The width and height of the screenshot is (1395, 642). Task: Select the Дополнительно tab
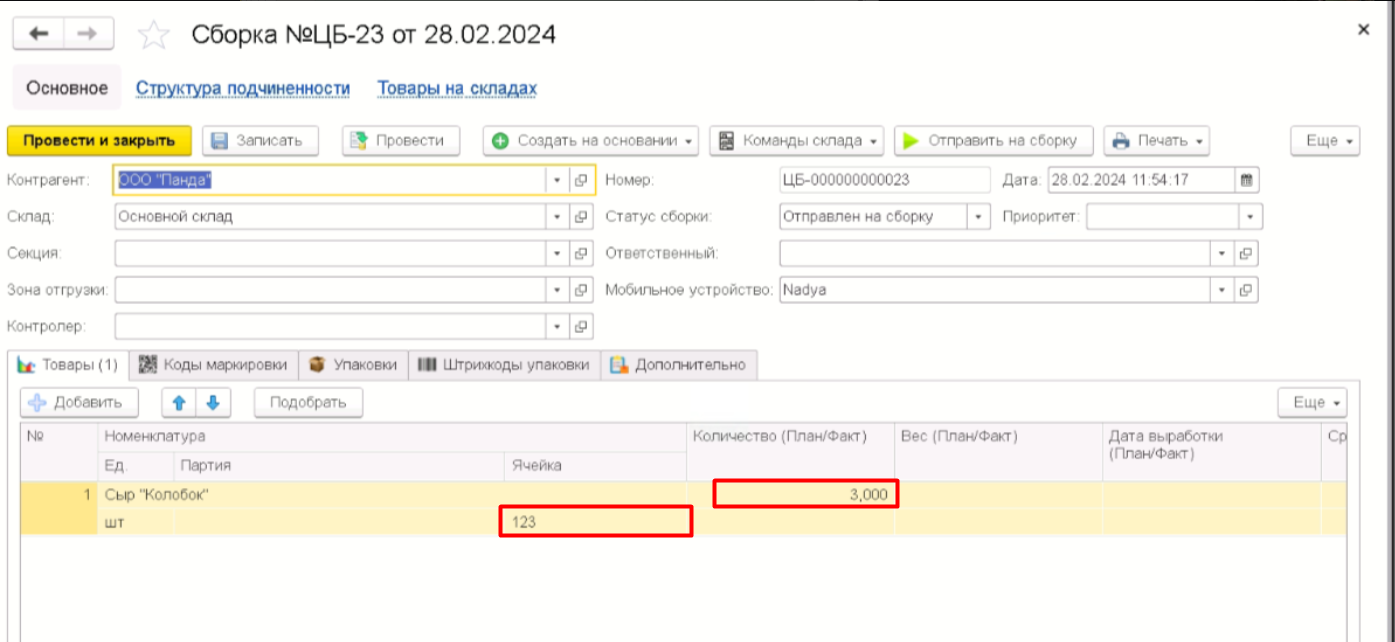tap(679, 365)
